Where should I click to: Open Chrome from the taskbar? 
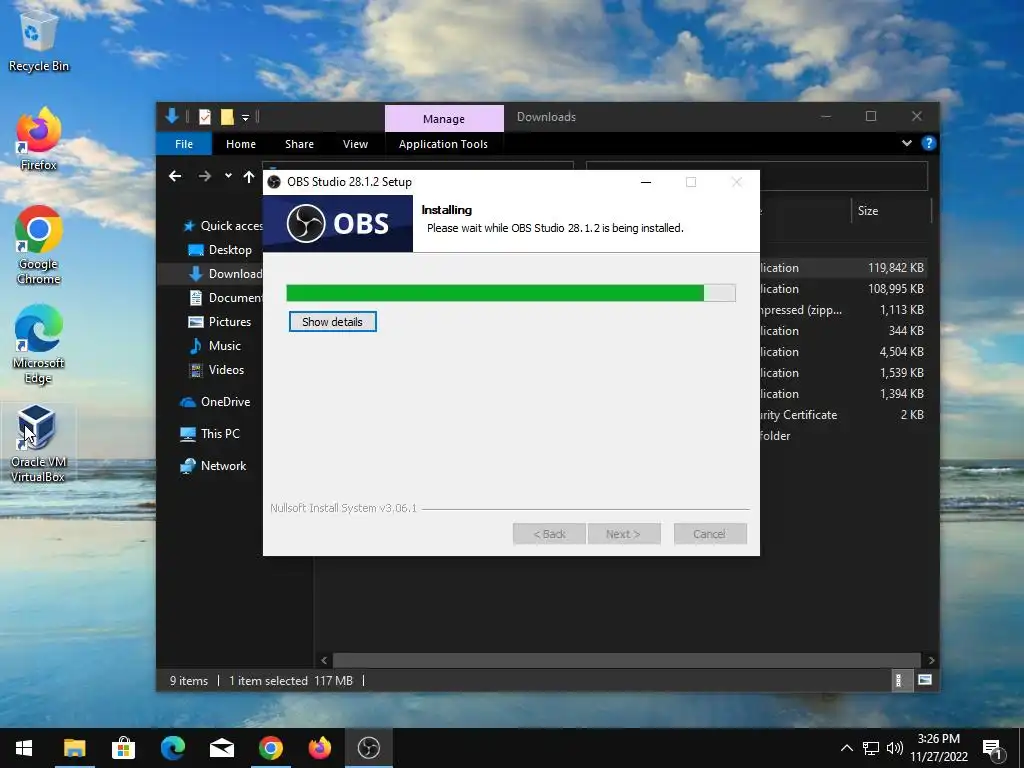271,748
